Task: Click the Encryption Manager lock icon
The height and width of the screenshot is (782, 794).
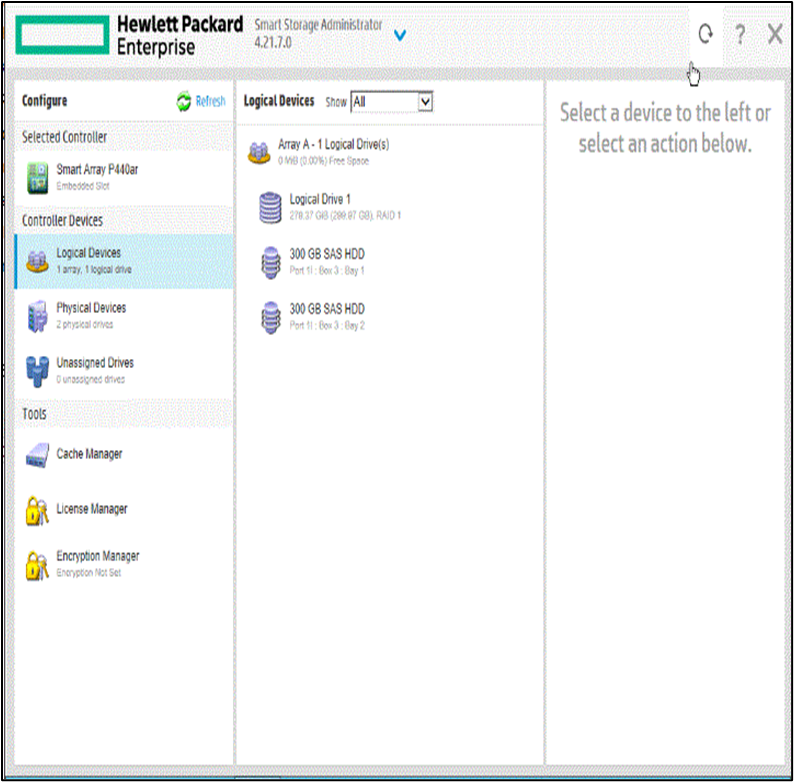Action: (x=37, y=565)
